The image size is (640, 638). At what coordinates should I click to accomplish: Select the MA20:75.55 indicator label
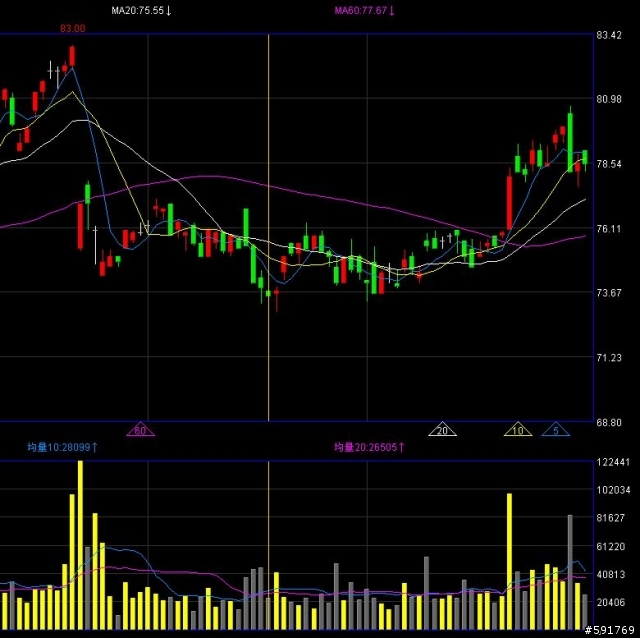click(141, 11)
